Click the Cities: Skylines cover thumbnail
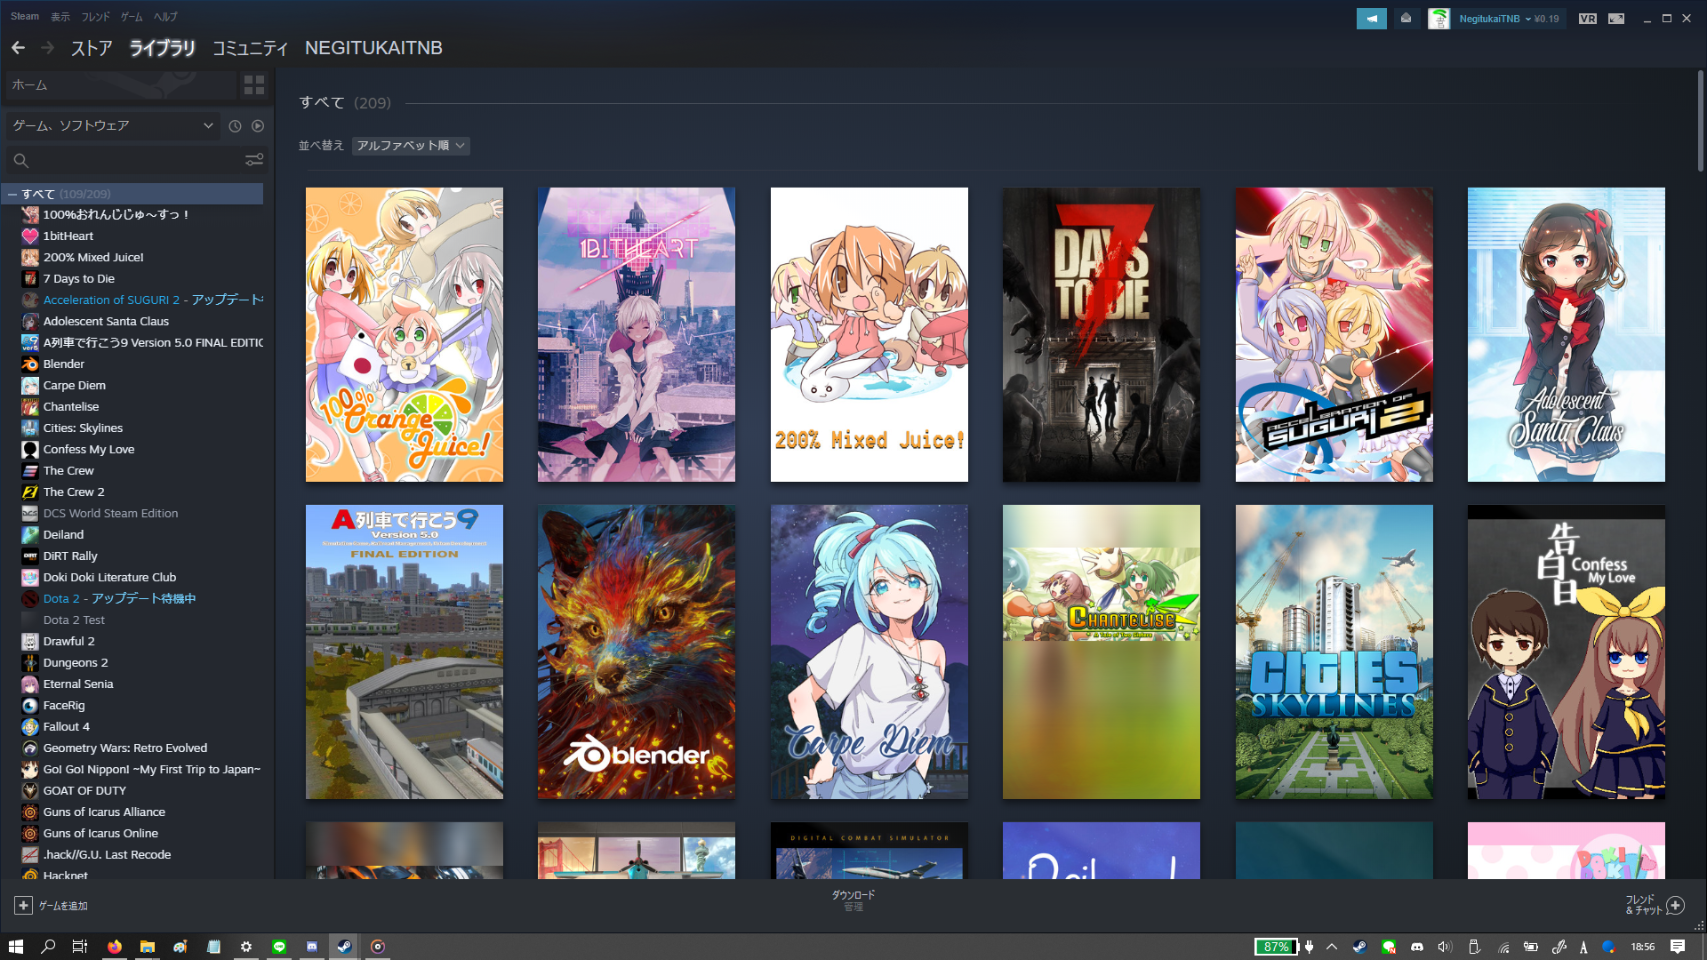This screenshot has width=1707, height=960. [x=1333, y=651]
